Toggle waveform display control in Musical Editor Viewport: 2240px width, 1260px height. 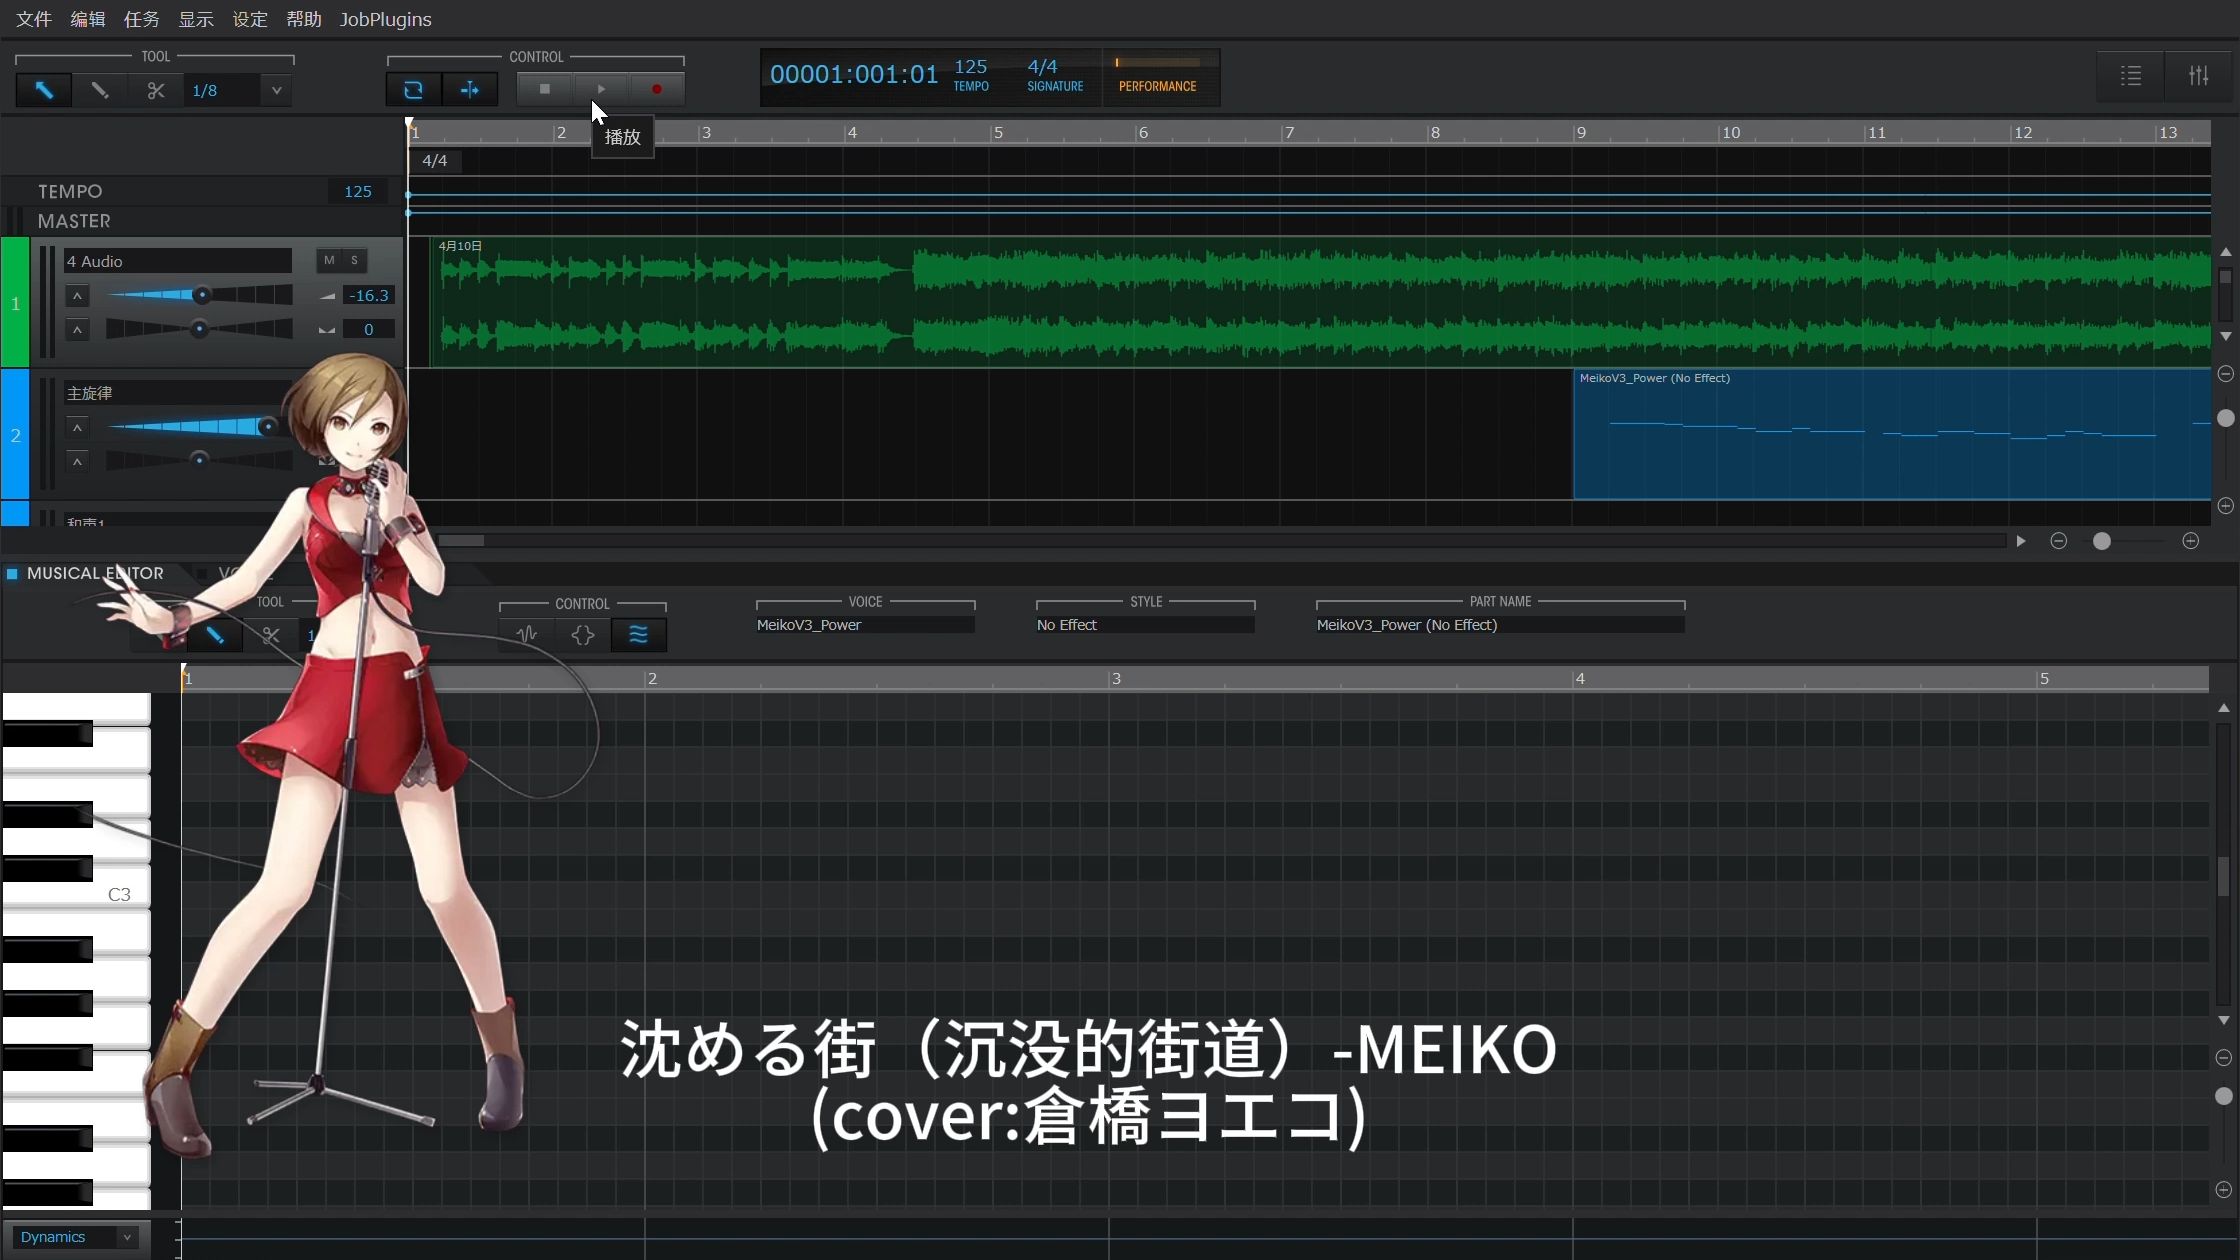(x=527, y=634)
